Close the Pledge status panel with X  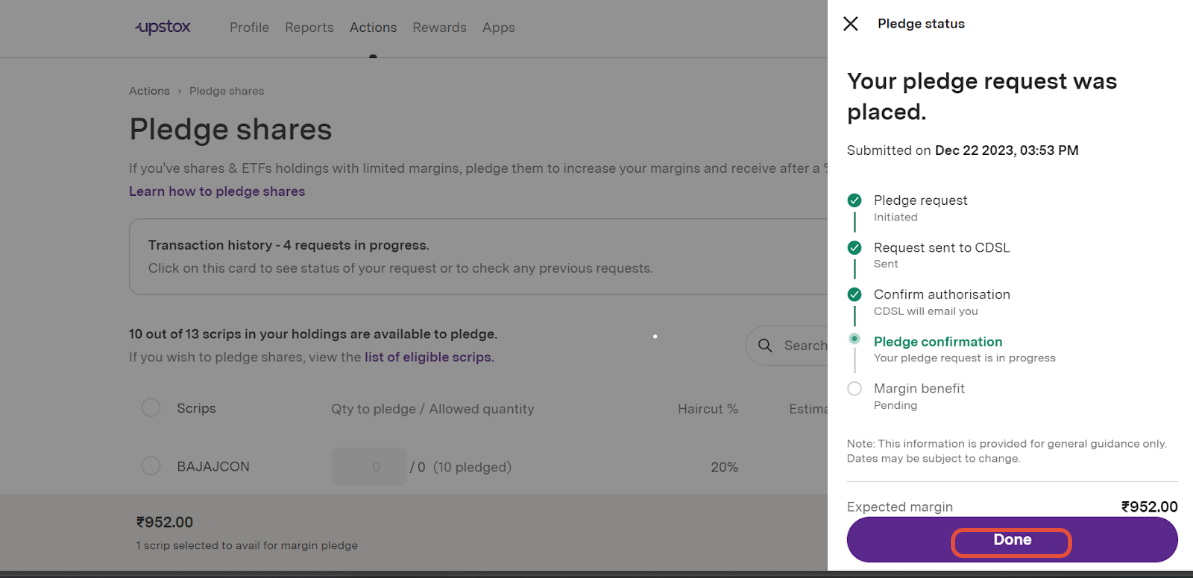point(851,24)
